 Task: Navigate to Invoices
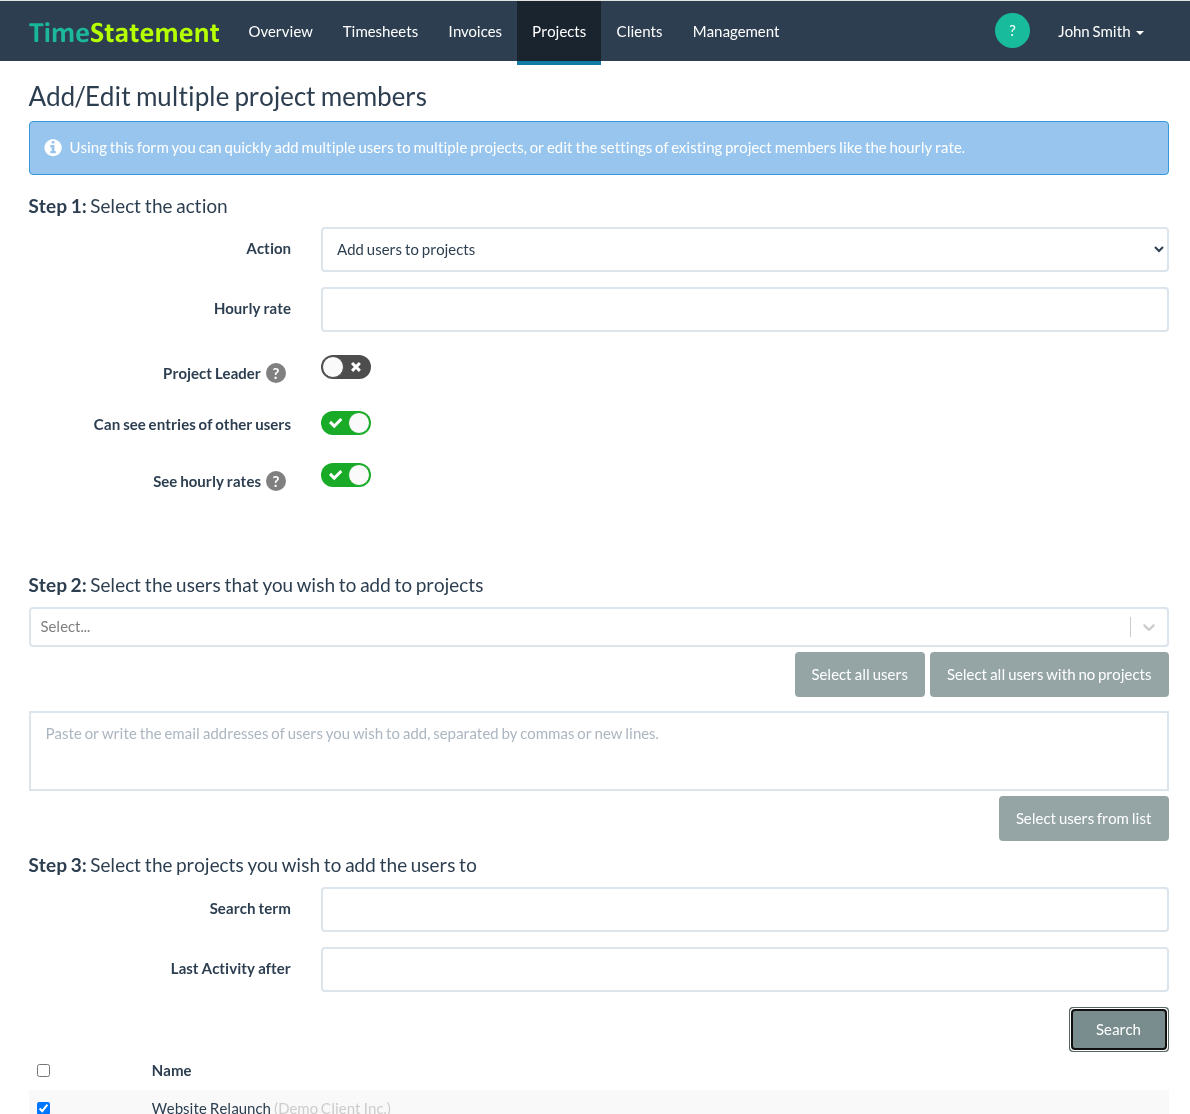[475, 32]
